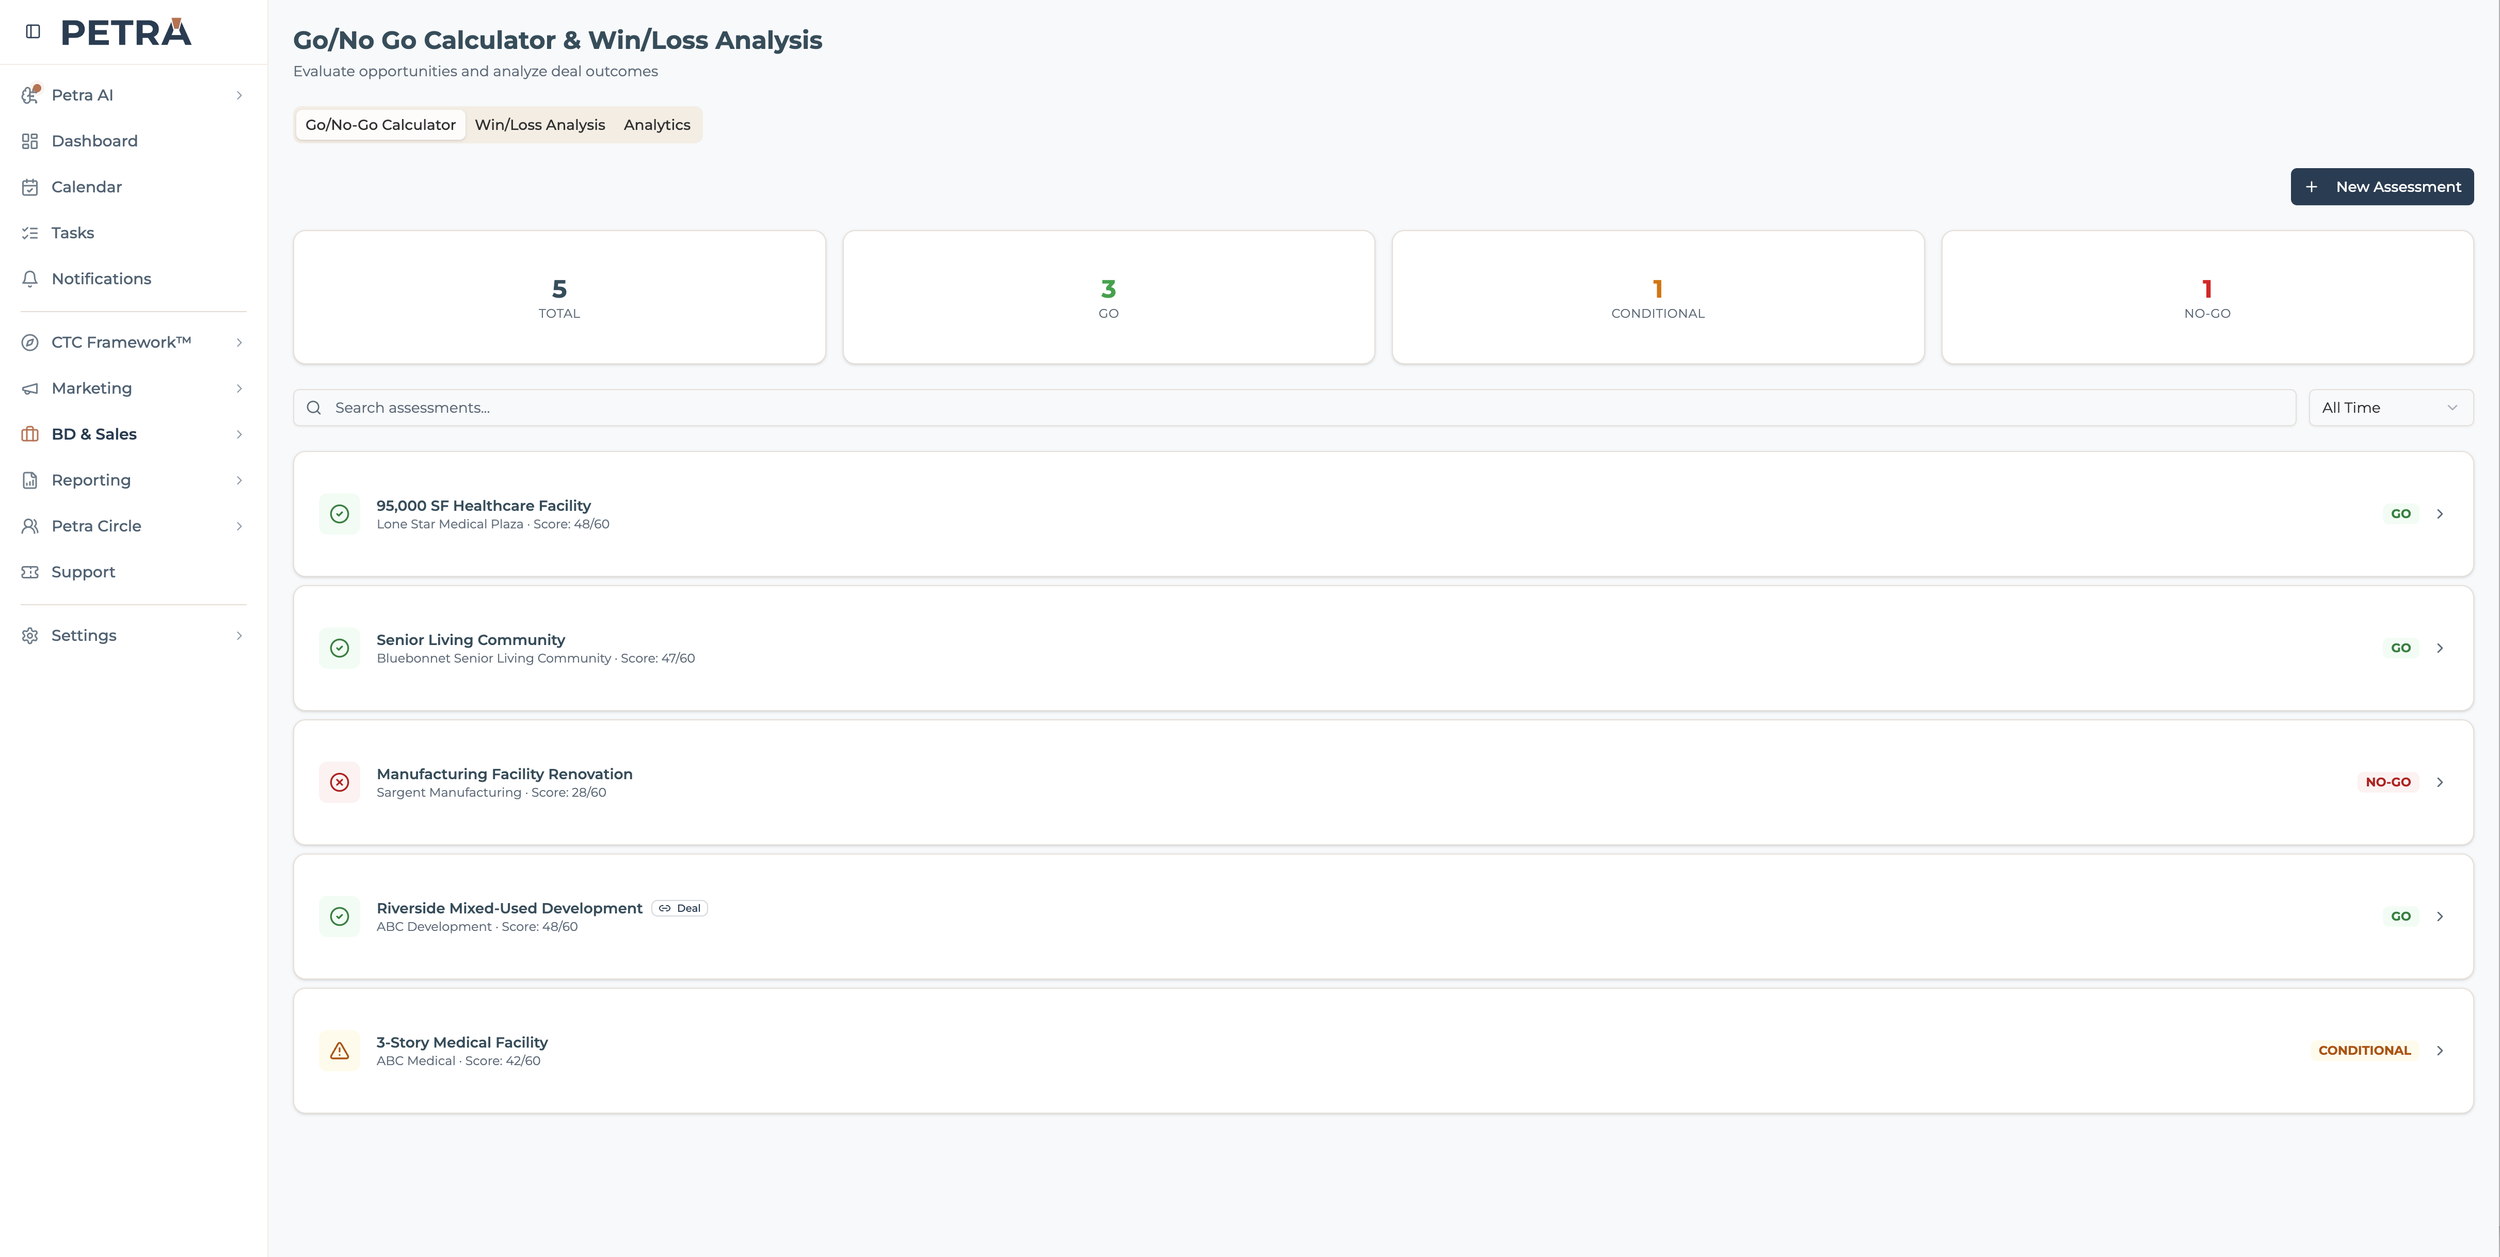Click the NO-GO 1 summary card
2500x1257 pixels.
tap(2207, 297)
